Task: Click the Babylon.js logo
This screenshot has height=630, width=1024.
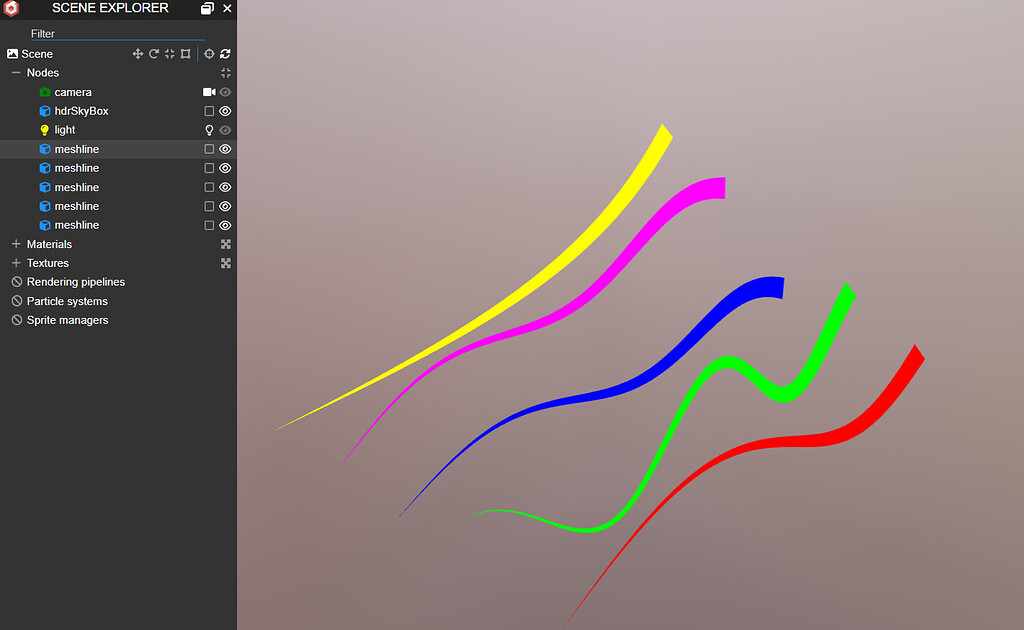Action: tap(12, 8)
